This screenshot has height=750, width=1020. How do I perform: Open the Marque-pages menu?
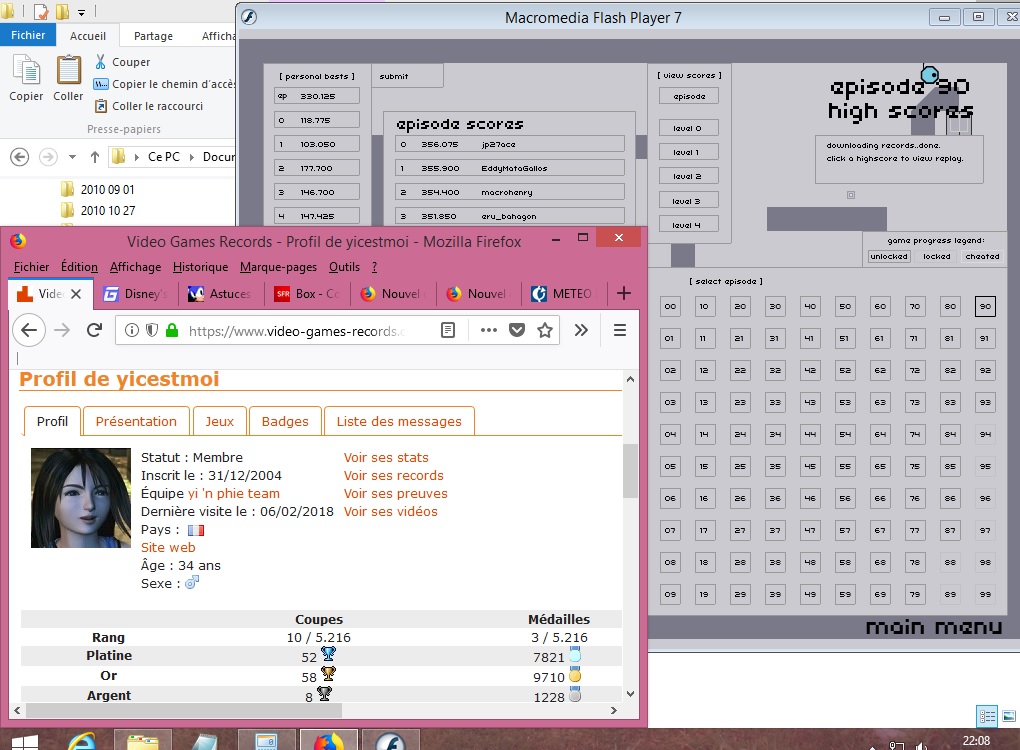click(278, 267)
